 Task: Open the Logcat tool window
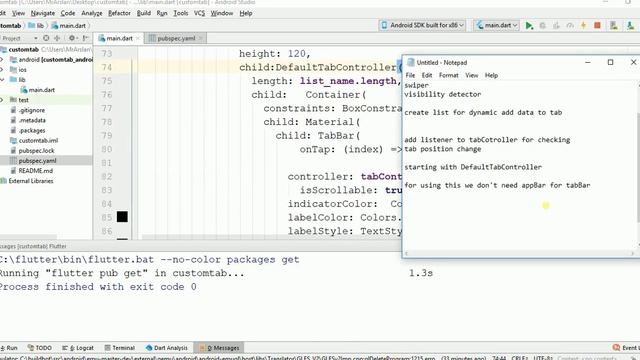point(78,348)
